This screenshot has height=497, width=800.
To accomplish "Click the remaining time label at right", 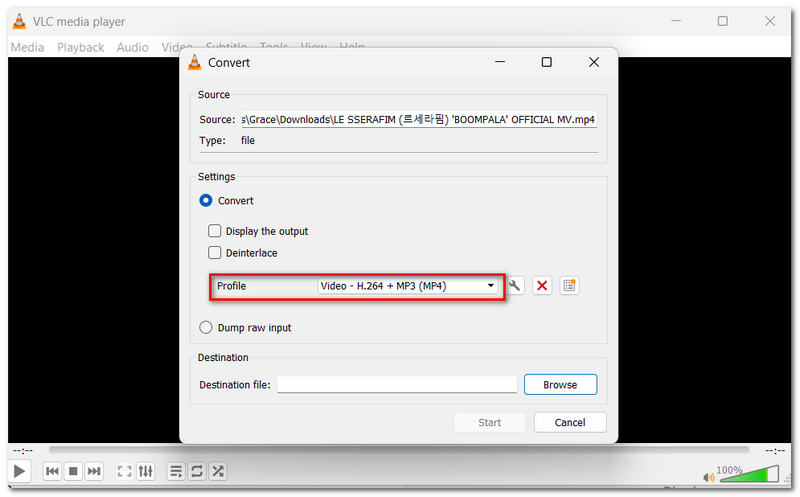I will pos(775,451).
